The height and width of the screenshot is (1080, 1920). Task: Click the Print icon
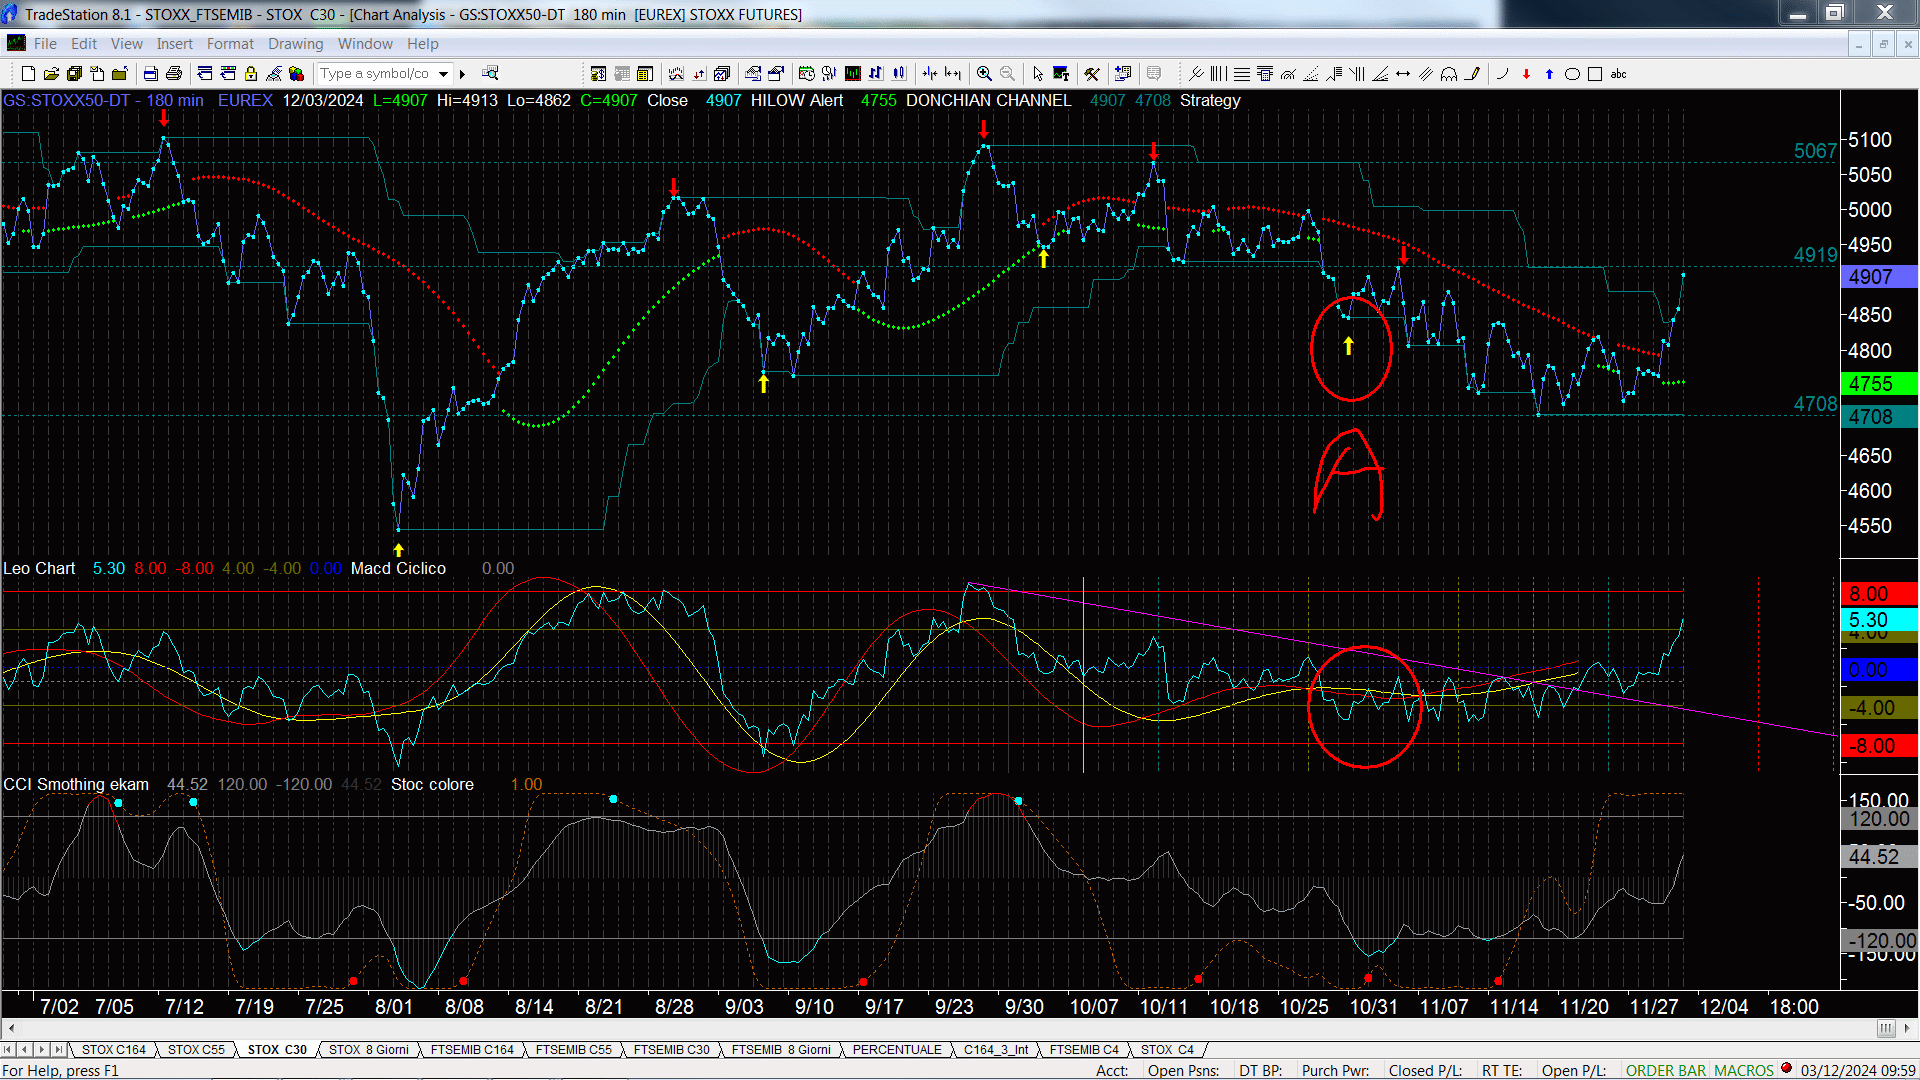pyautogui.click(x=174, y=74)
